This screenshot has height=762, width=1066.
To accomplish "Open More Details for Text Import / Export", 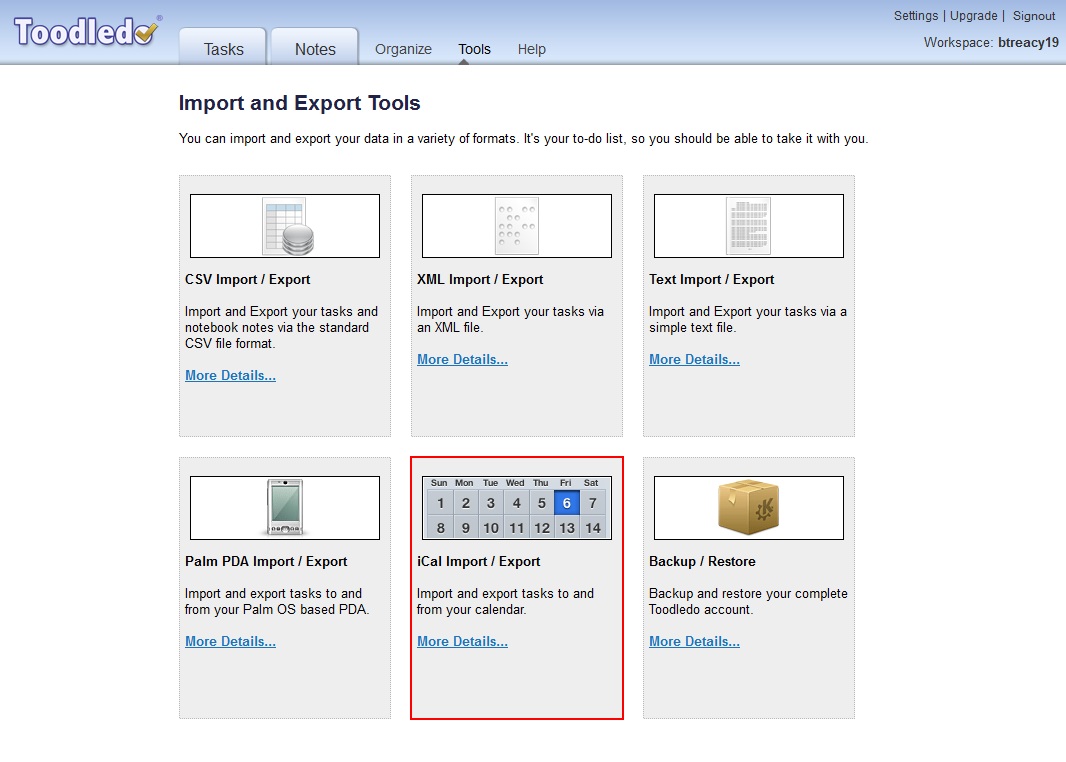I will [694, 359].
